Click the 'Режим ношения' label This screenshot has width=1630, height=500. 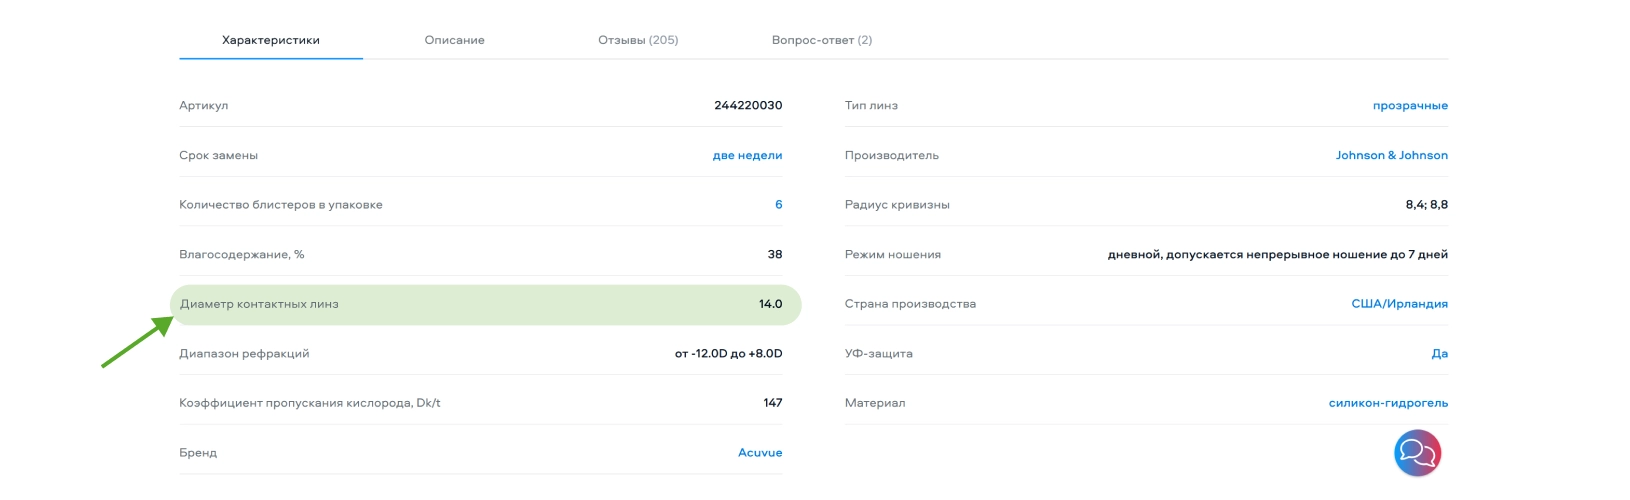[893, 254]
